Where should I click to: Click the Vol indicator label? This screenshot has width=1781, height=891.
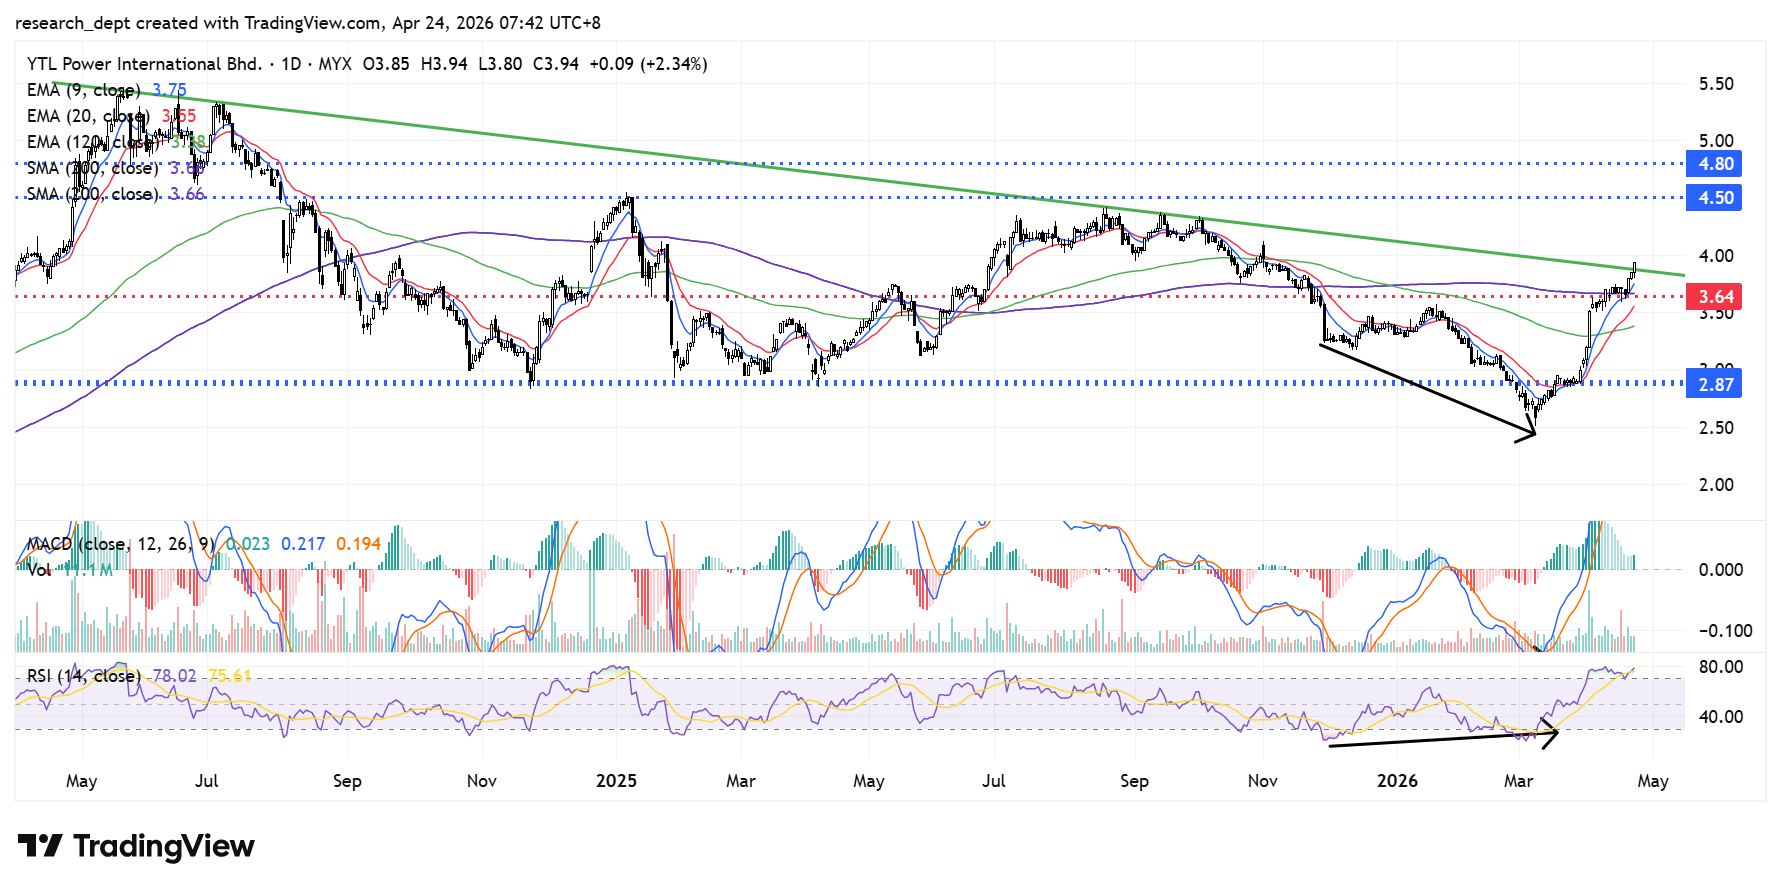[40, 570]
